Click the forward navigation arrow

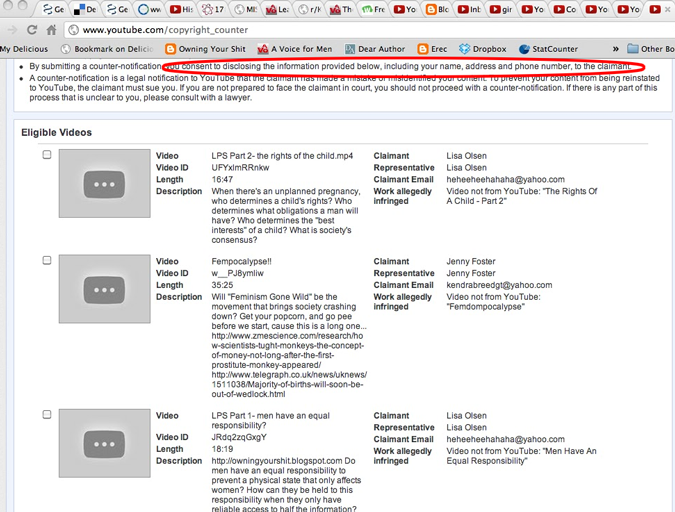[12, 30]
